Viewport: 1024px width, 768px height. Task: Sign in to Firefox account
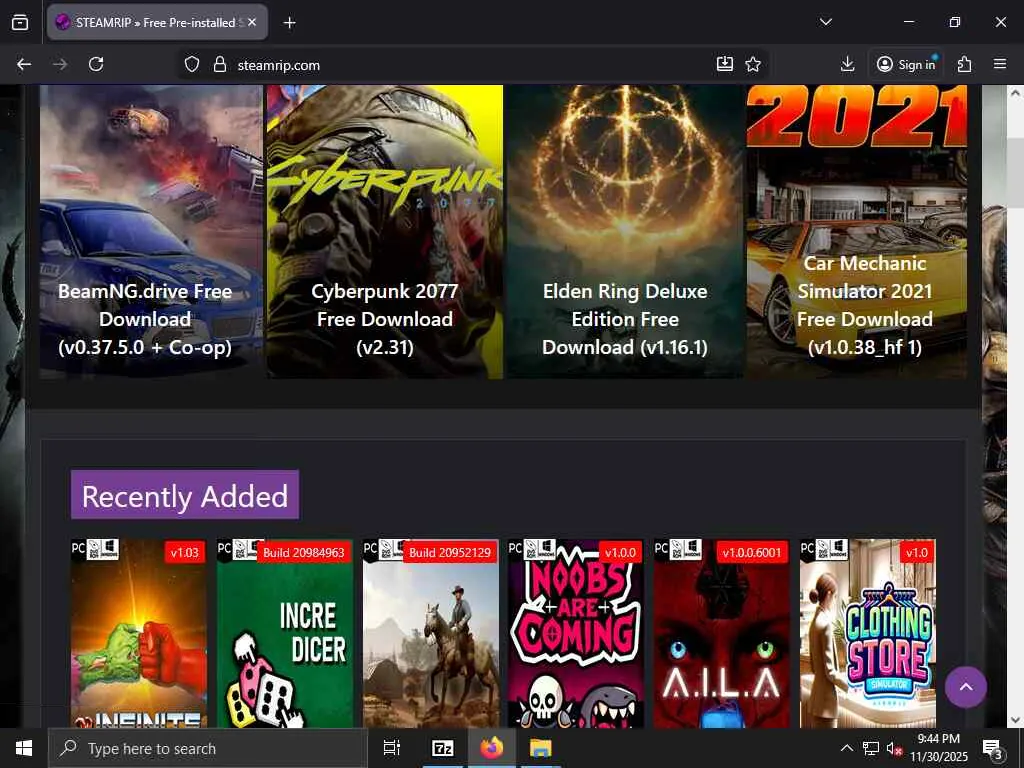point(906,64)
